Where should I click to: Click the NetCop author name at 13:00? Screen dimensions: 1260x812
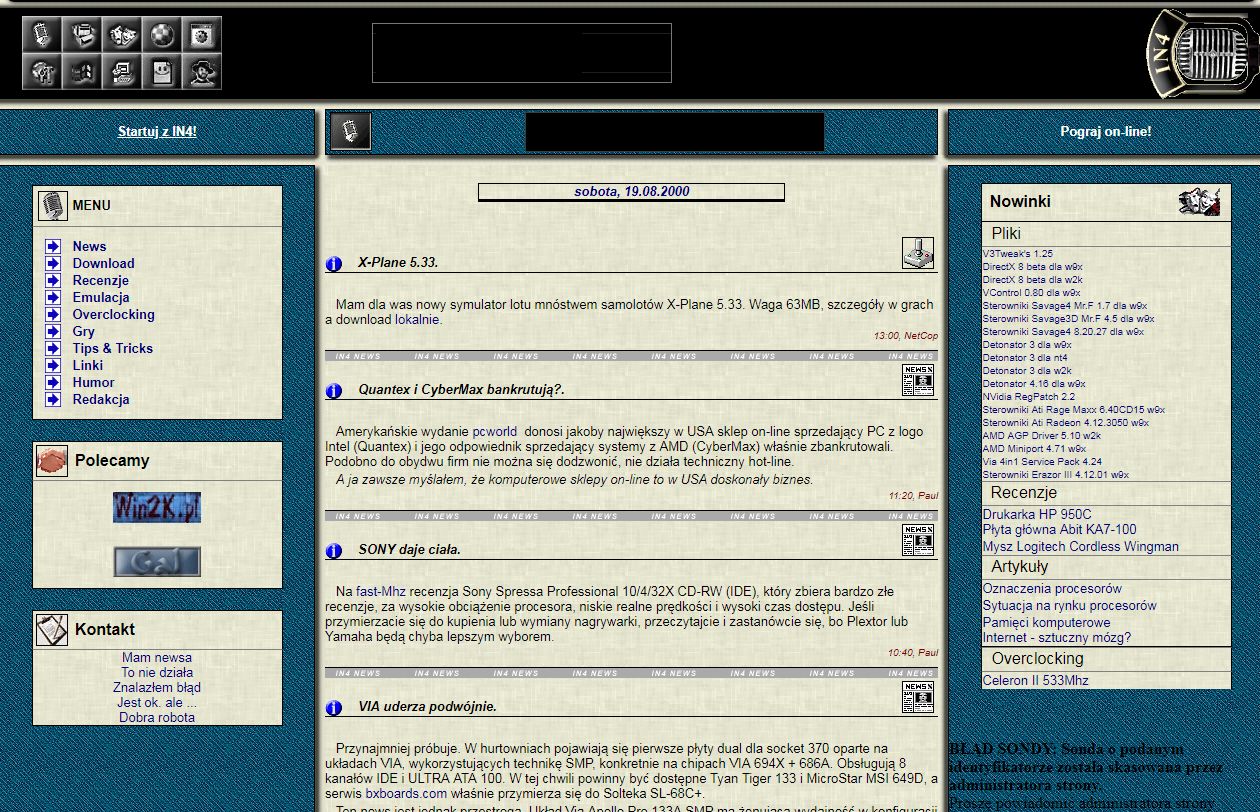click(x=920, y=336)
